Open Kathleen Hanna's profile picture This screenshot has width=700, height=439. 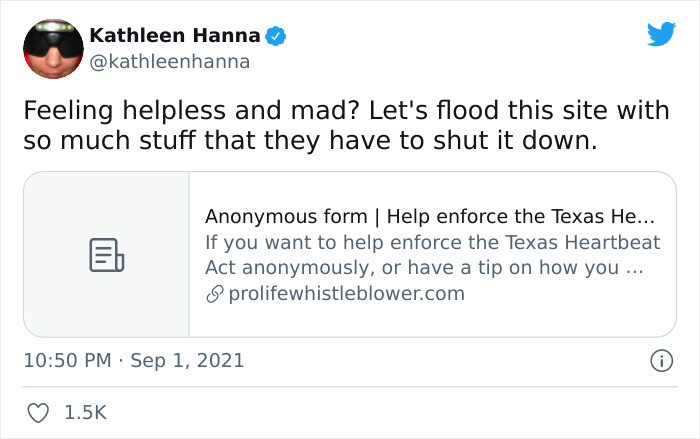(53, 49)
